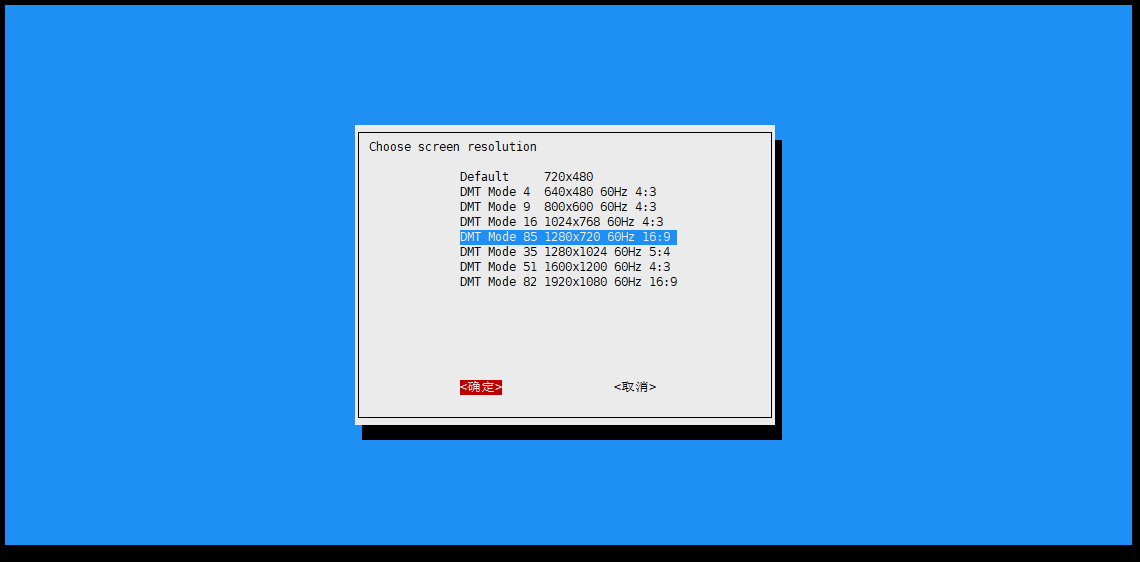Choose DMT Mode 4 640x480 60Hz
The image size is (1140, 562).
(558, 192)
